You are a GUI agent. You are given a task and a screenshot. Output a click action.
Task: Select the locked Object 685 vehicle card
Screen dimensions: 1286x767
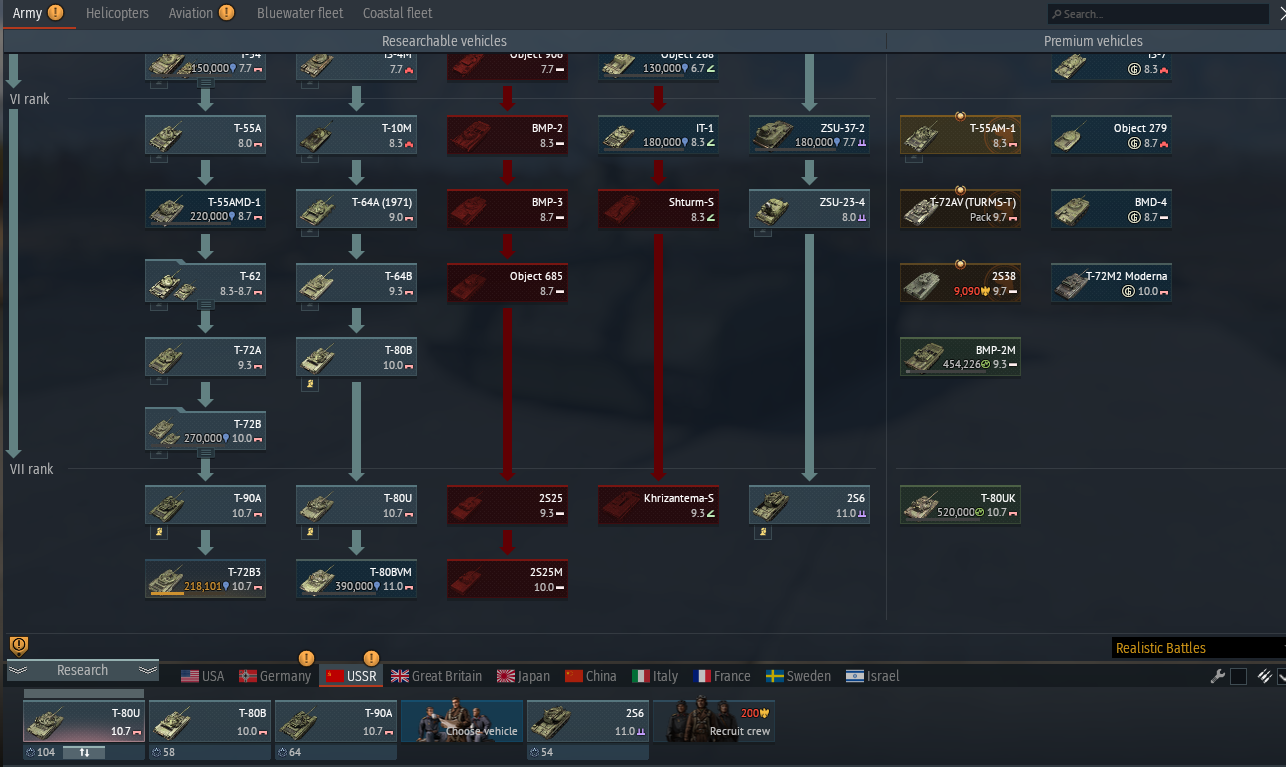click(508, 283)
